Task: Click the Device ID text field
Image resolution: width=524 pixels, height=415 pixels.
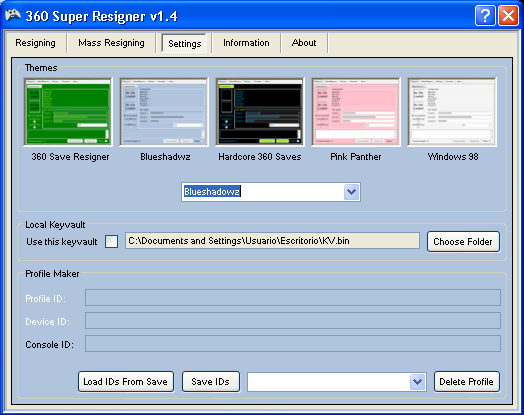Action: click(x=293, y=320)
